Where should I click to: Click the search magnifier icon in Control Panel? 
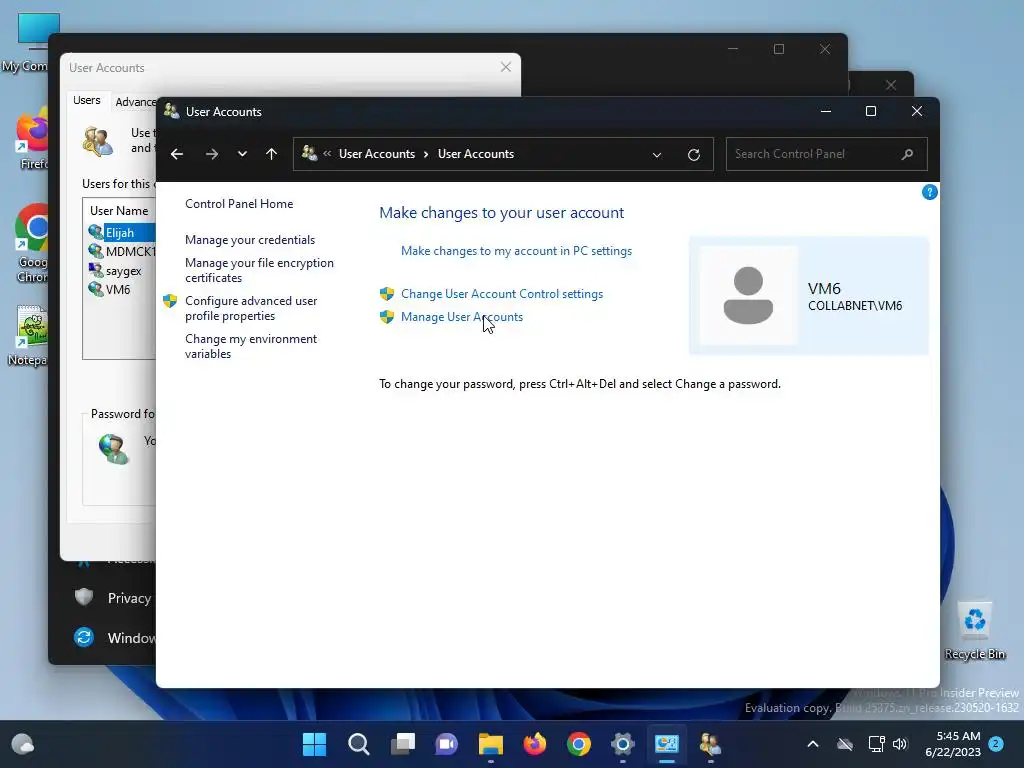tap(907, 154)
